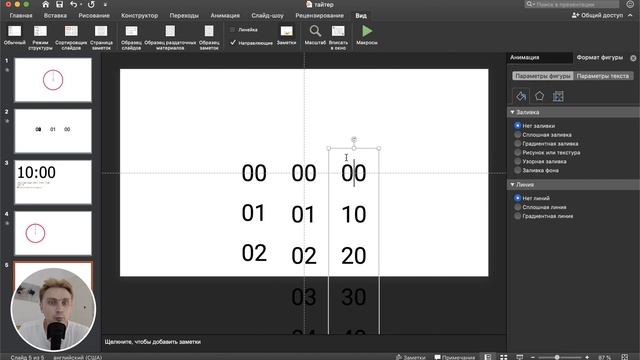Collapse the Линия section
The image size is (640, 360).
pos(512,185)
